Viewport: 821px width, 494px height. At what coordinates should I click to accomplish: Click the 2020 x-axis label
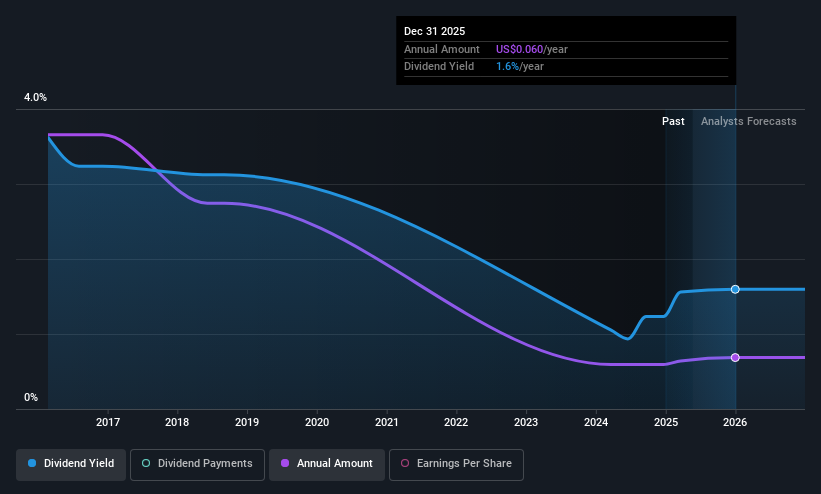click(317, 422)
